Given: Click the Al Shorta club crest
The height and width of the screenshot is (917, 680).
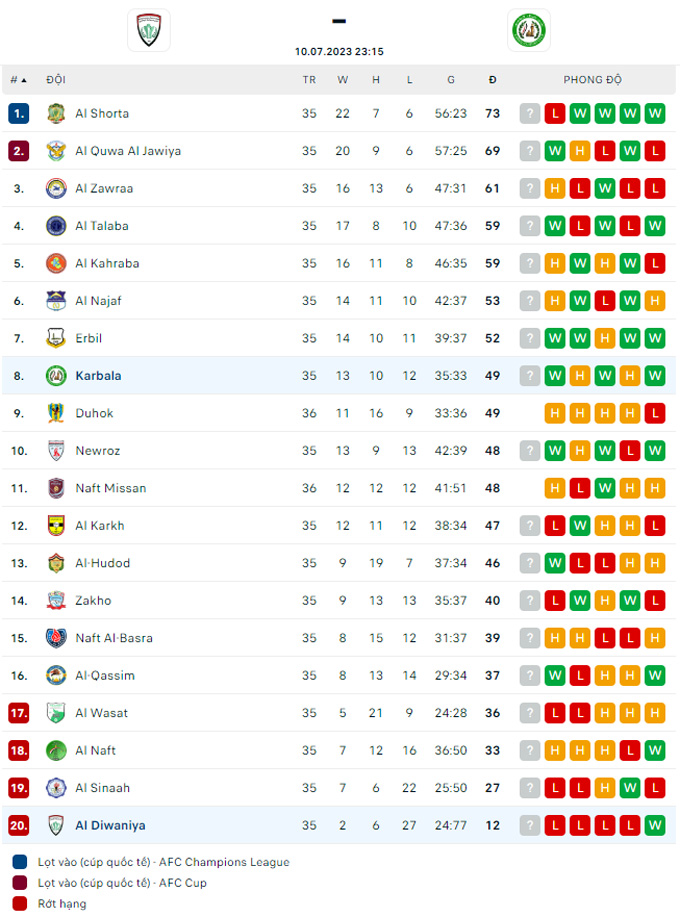Looking at the screenshot, I should 56,114.
